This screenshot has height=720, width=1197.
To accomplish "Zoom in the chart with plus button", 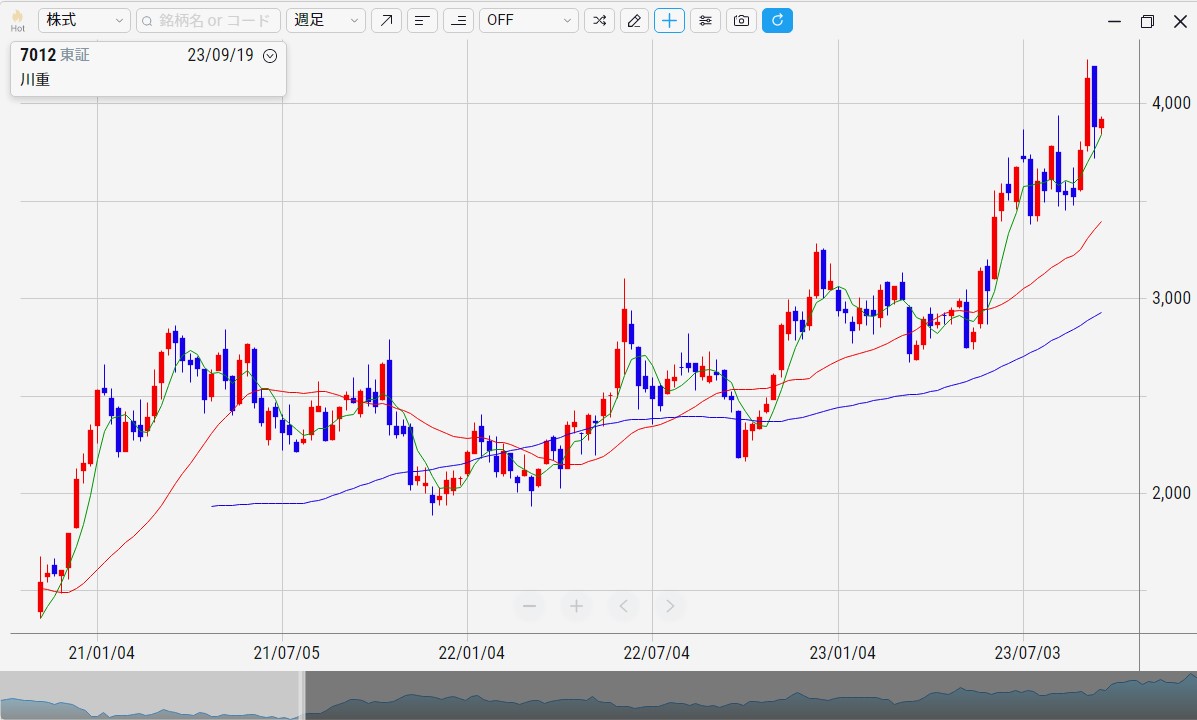I will pos(576,606).
